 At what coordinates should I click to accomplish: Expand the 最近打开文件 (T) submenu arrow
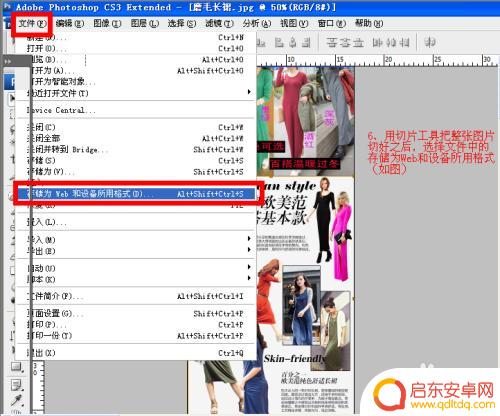(x=249, y=92)
